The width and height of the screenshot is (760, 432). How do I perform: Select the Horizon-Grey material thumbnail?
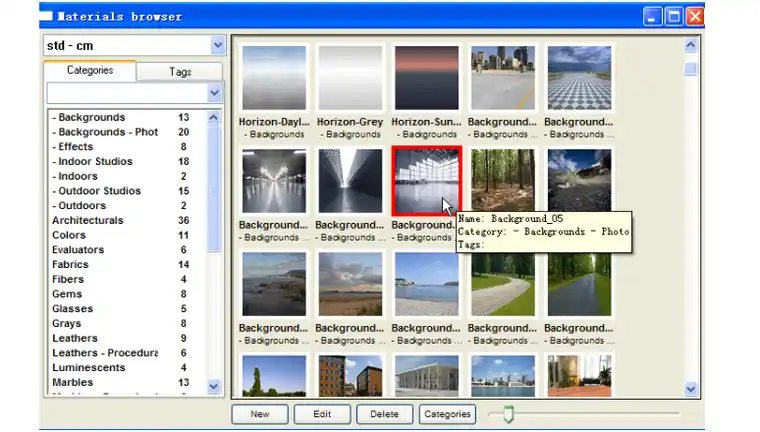(x=350, y=78)
